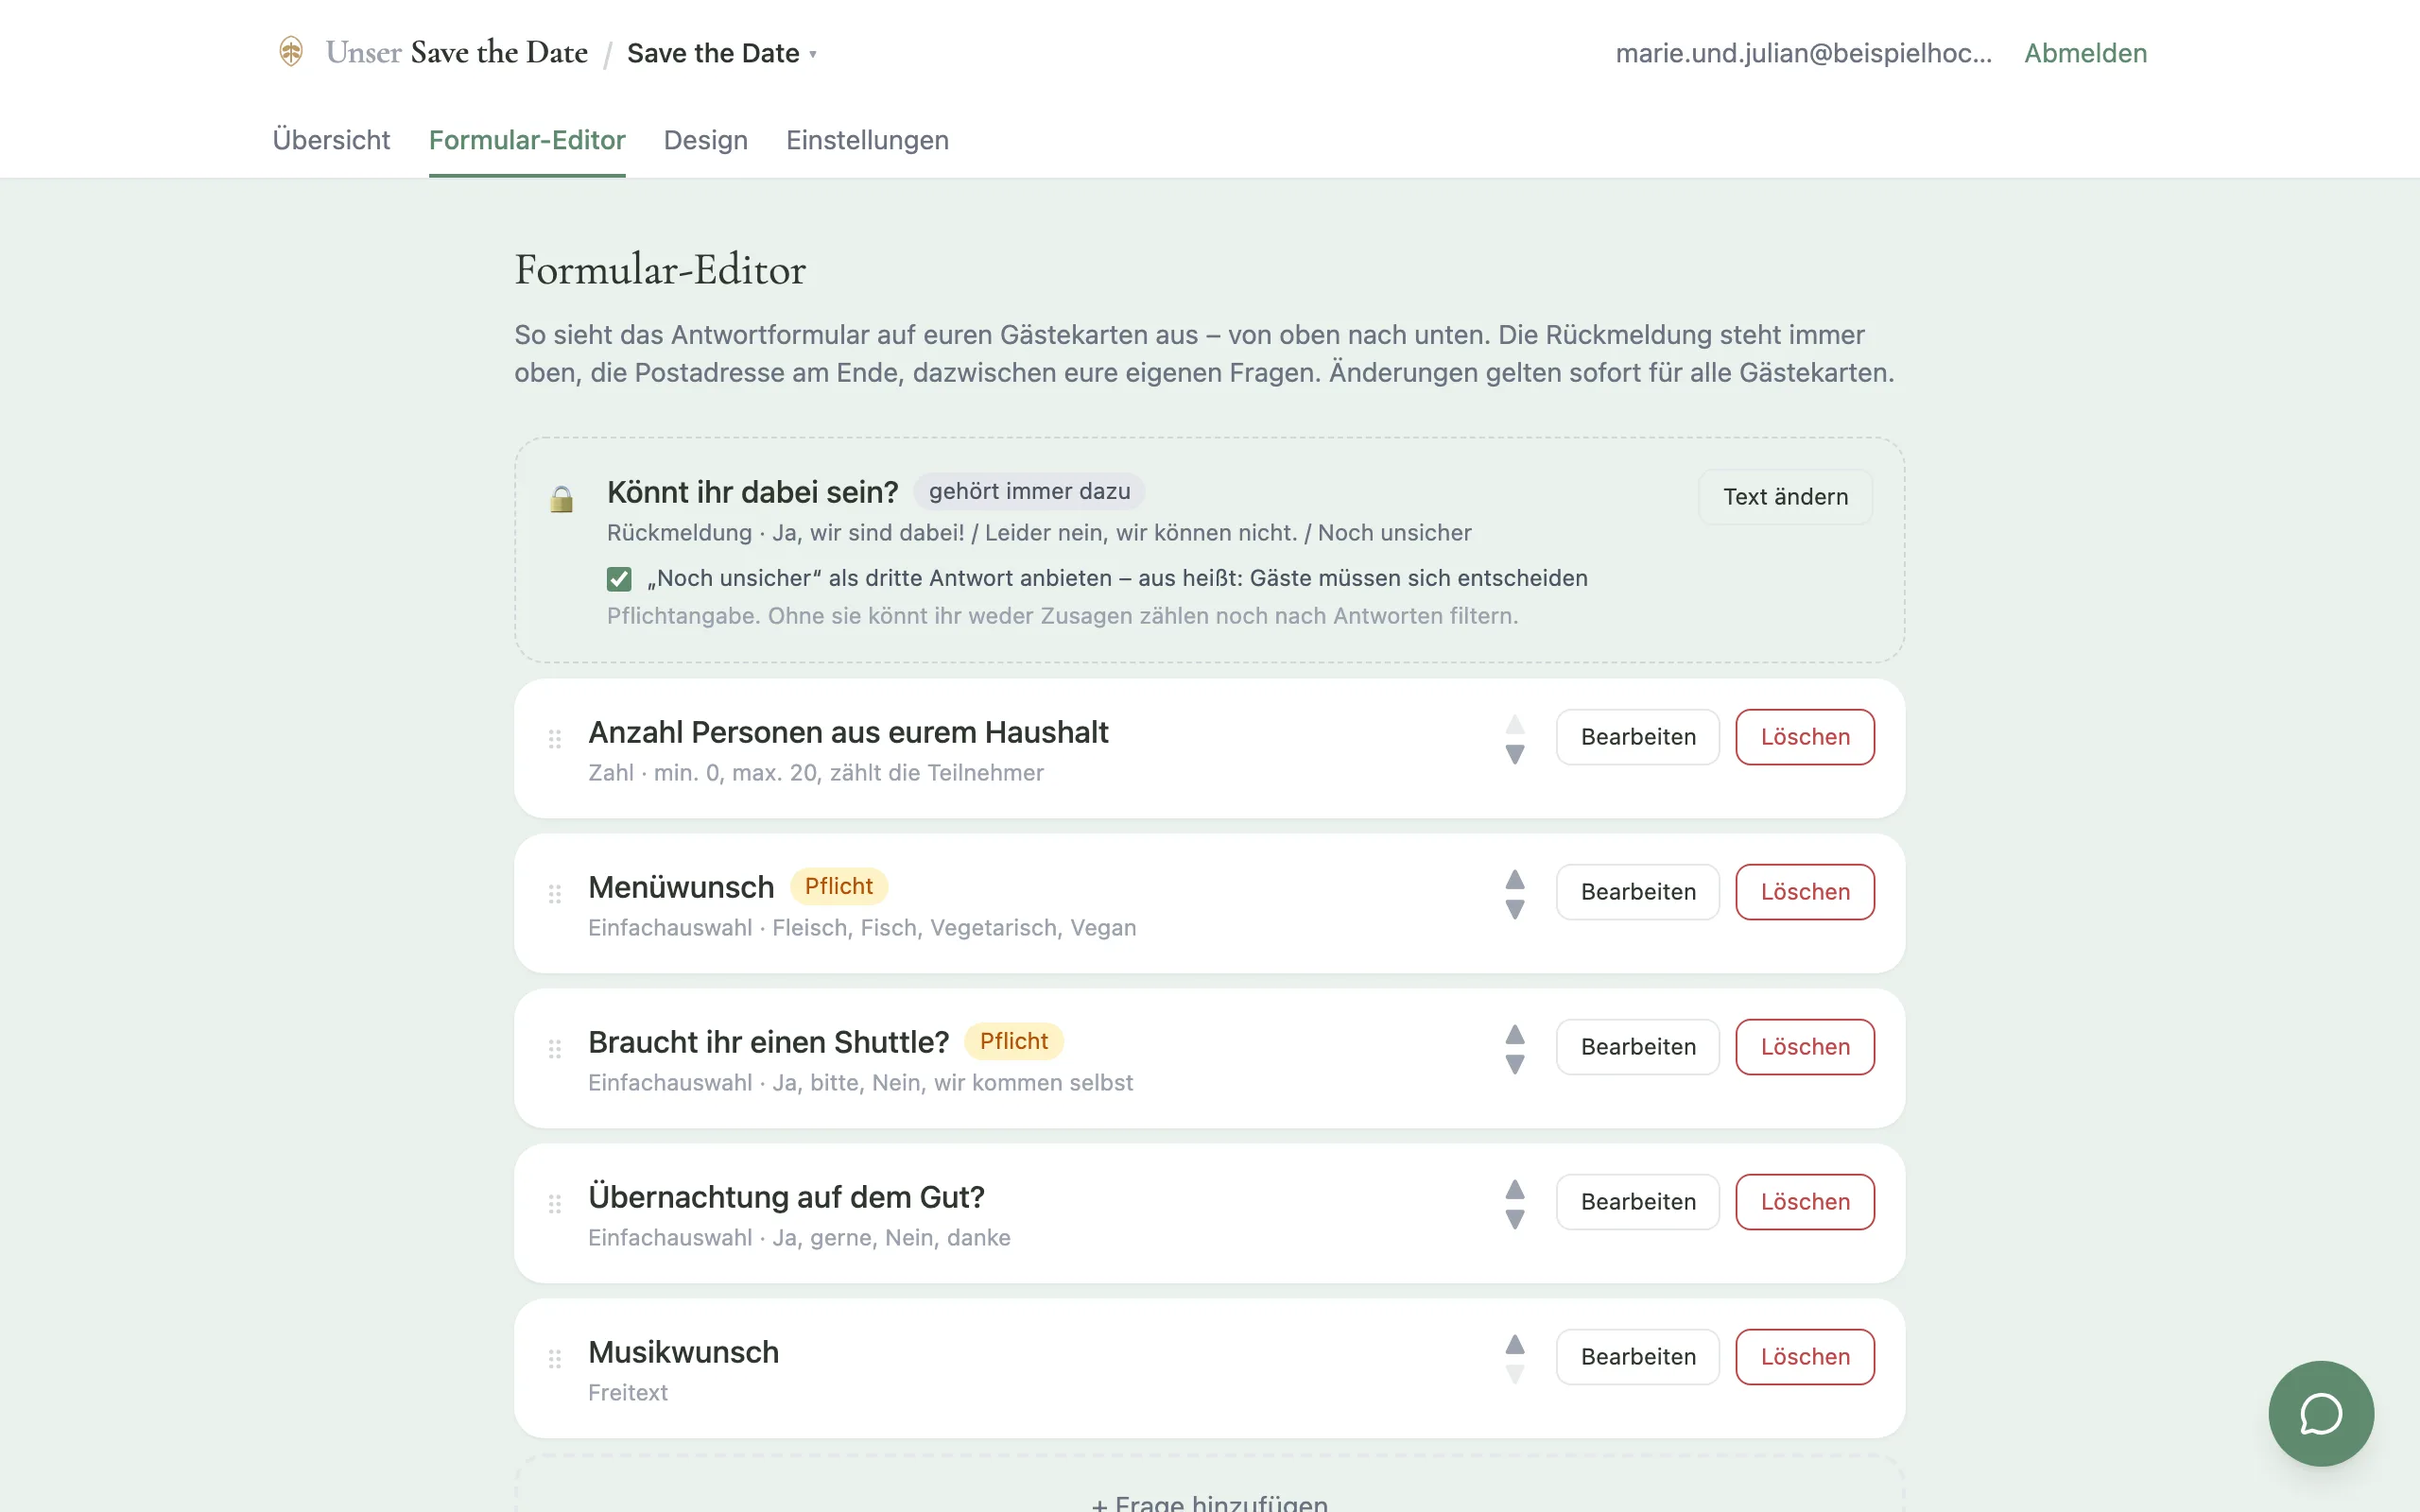Move Musikwunsch question up

(1515, 1344)
